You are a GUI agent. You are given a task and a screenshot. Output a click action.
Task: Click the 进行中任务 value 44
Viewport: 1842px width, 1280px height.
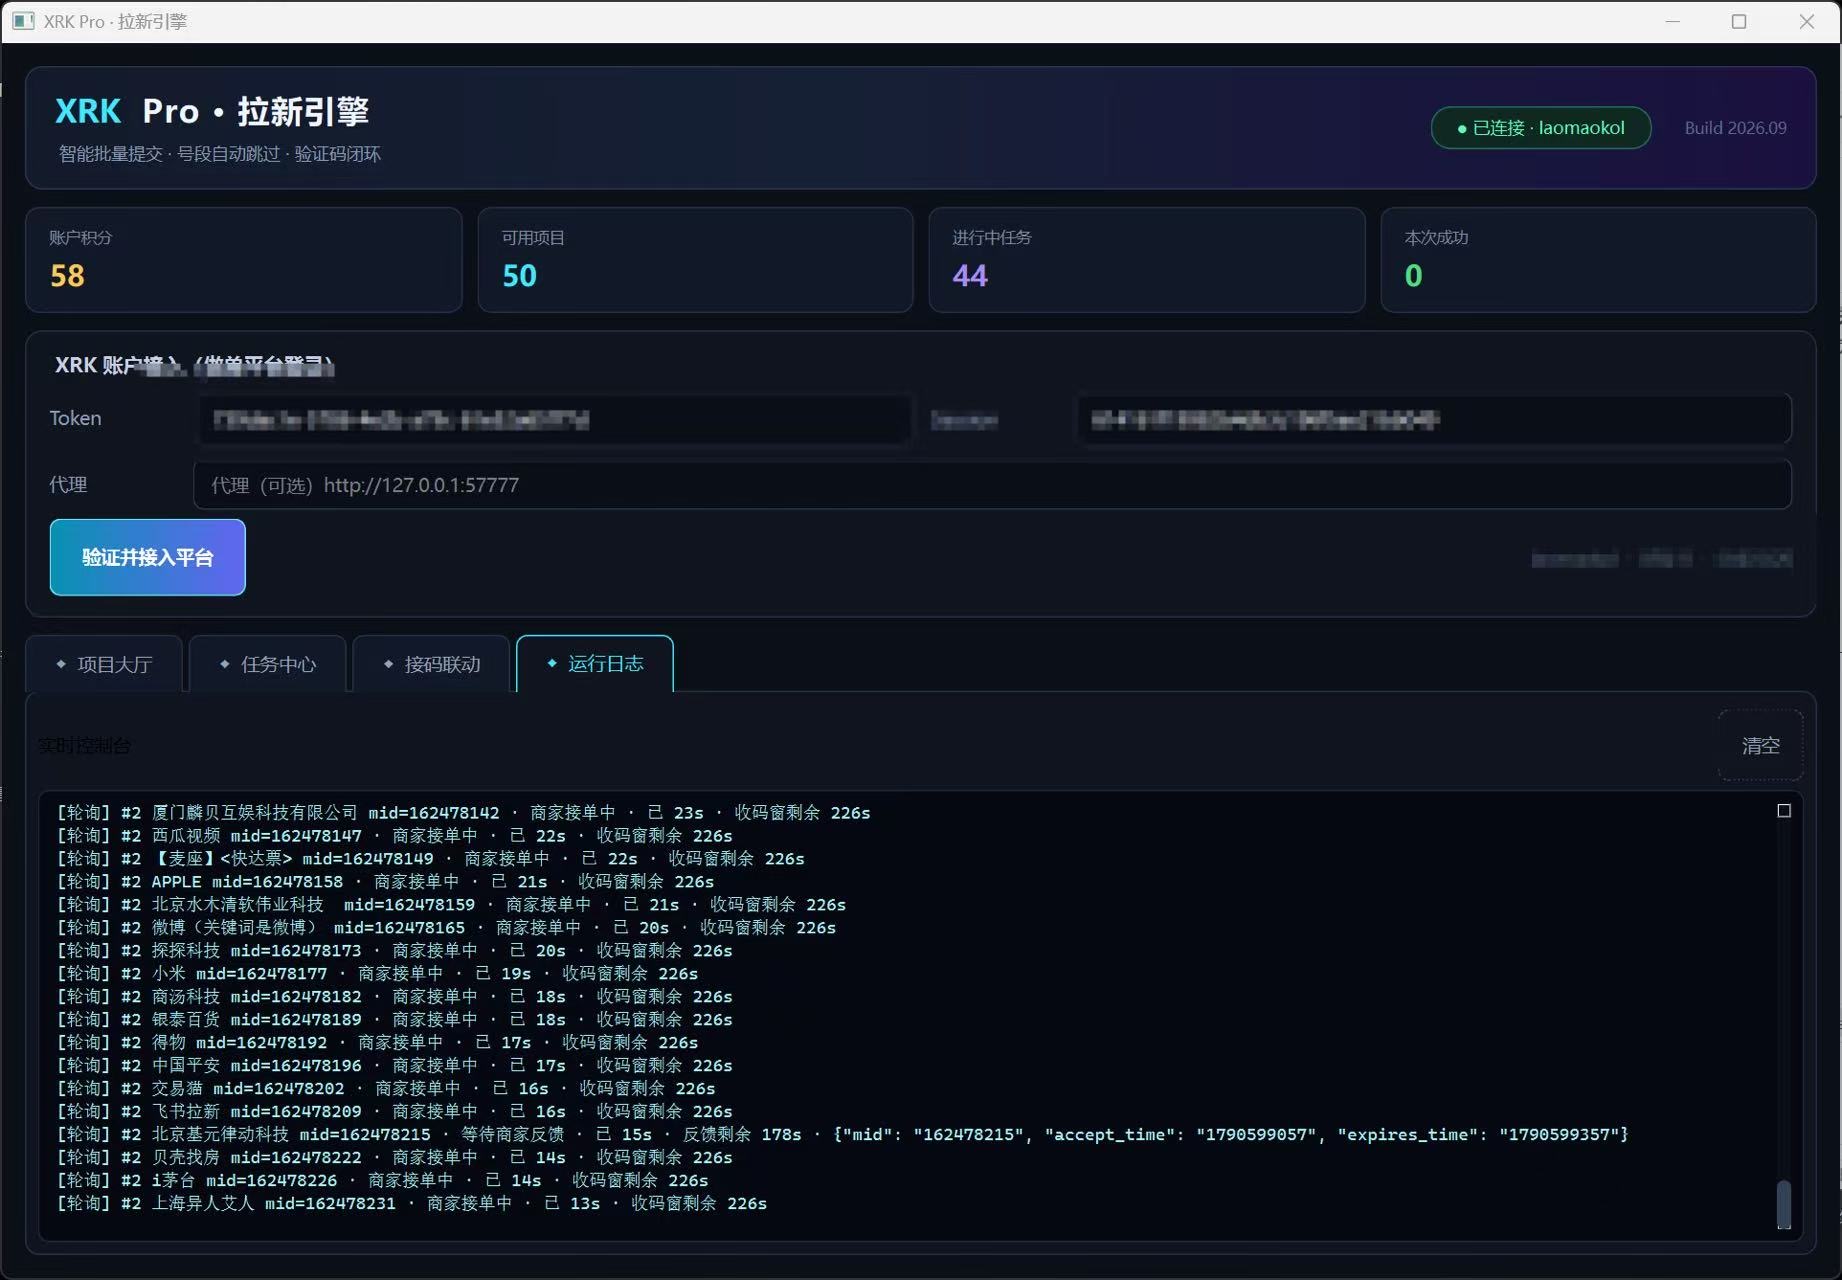pos(970,276)
